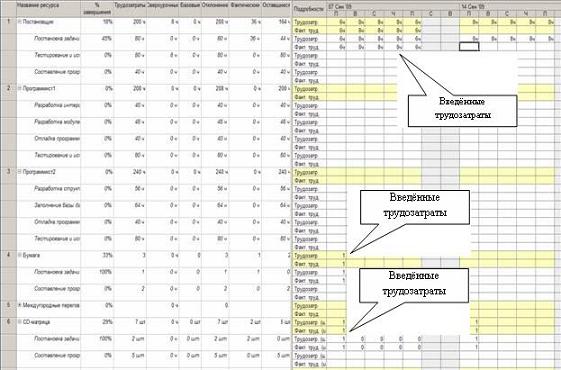This screenshot has height=370, width=561.
Task: Select the Название ресурса column header
Action: [48, 9]
